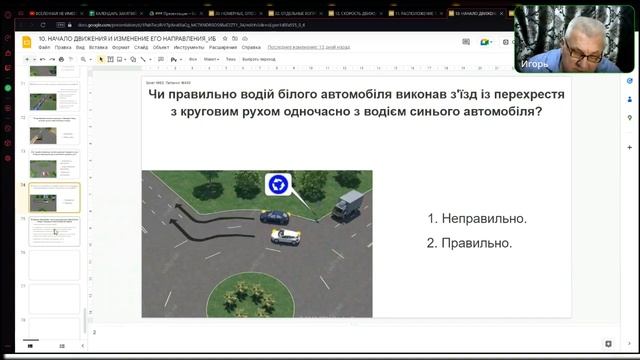Switch to grid view icon
Screen dimensions: 640x360
point(62,346)
